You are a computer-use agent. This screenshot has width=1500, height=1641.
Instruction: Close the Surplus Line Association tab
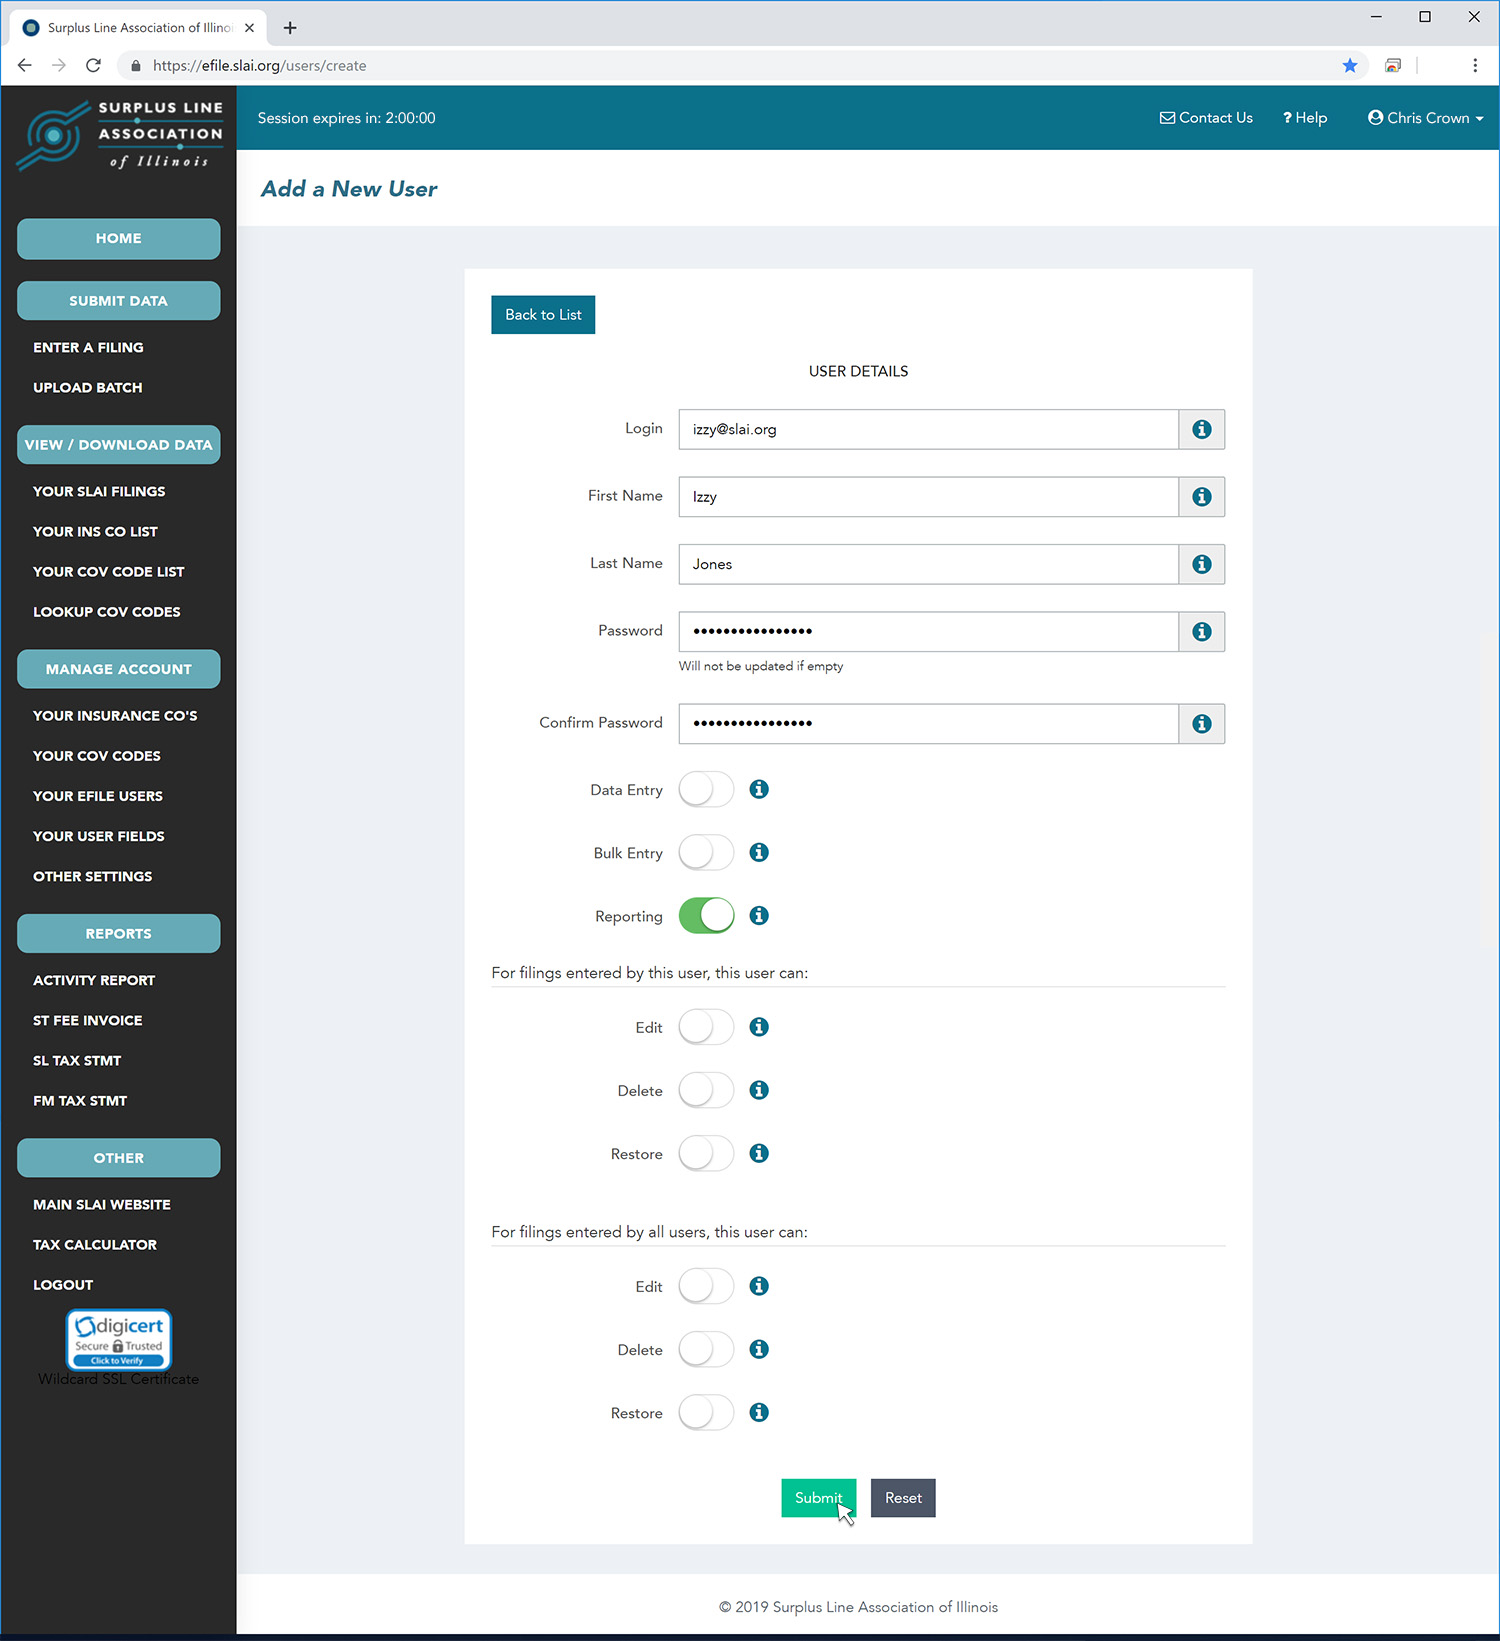pyautogui.click(x=250, y=28)
